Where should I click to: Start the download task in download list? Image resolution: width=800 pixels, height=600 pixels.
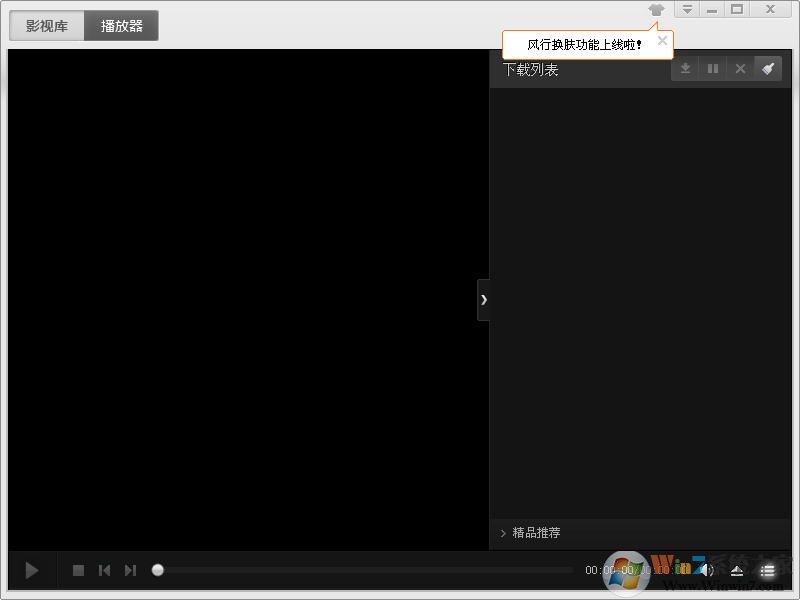[685, 69]
